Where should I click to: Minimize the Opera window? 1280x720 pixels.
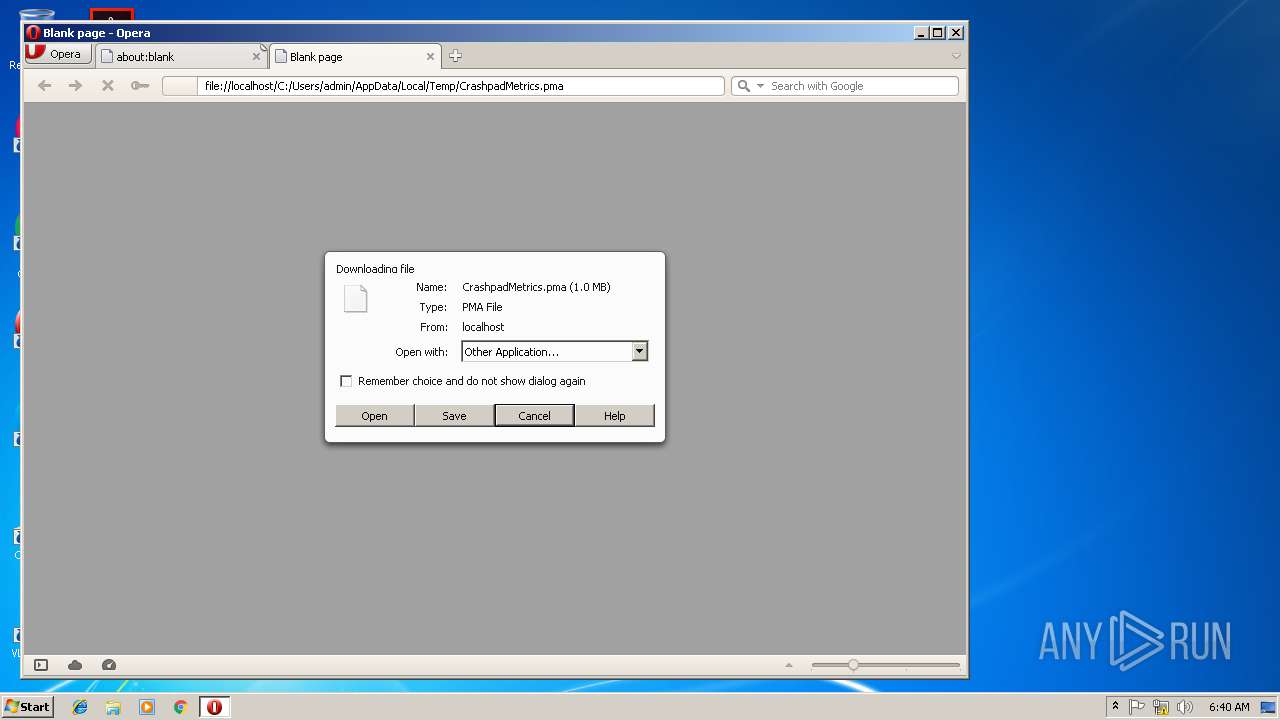pos(920,33)
